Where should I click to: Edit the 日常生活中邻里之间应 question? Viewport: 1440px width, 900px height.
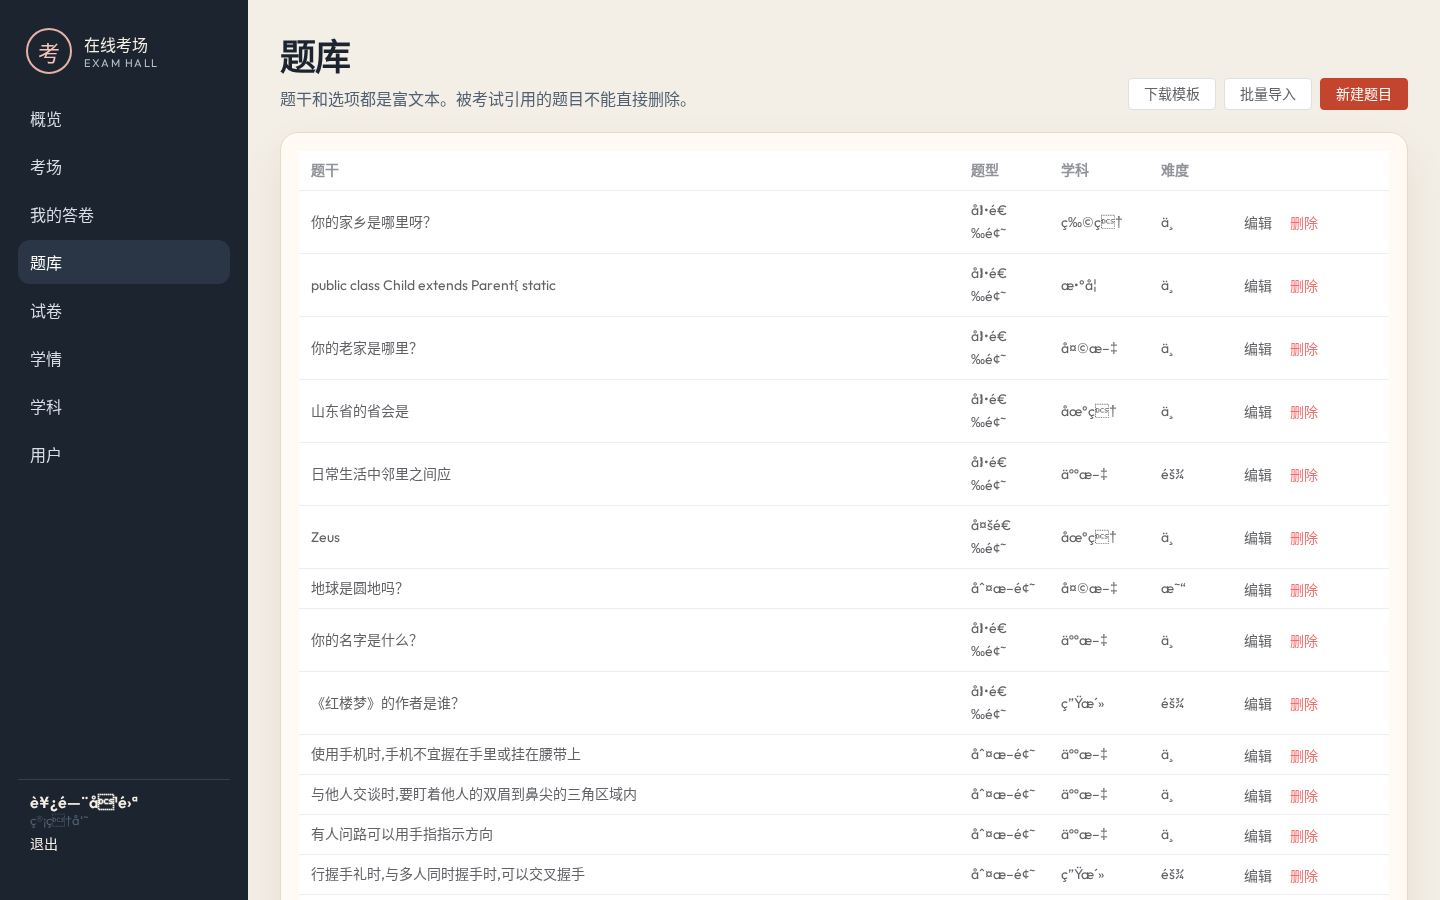click(x=1258, y=475)
